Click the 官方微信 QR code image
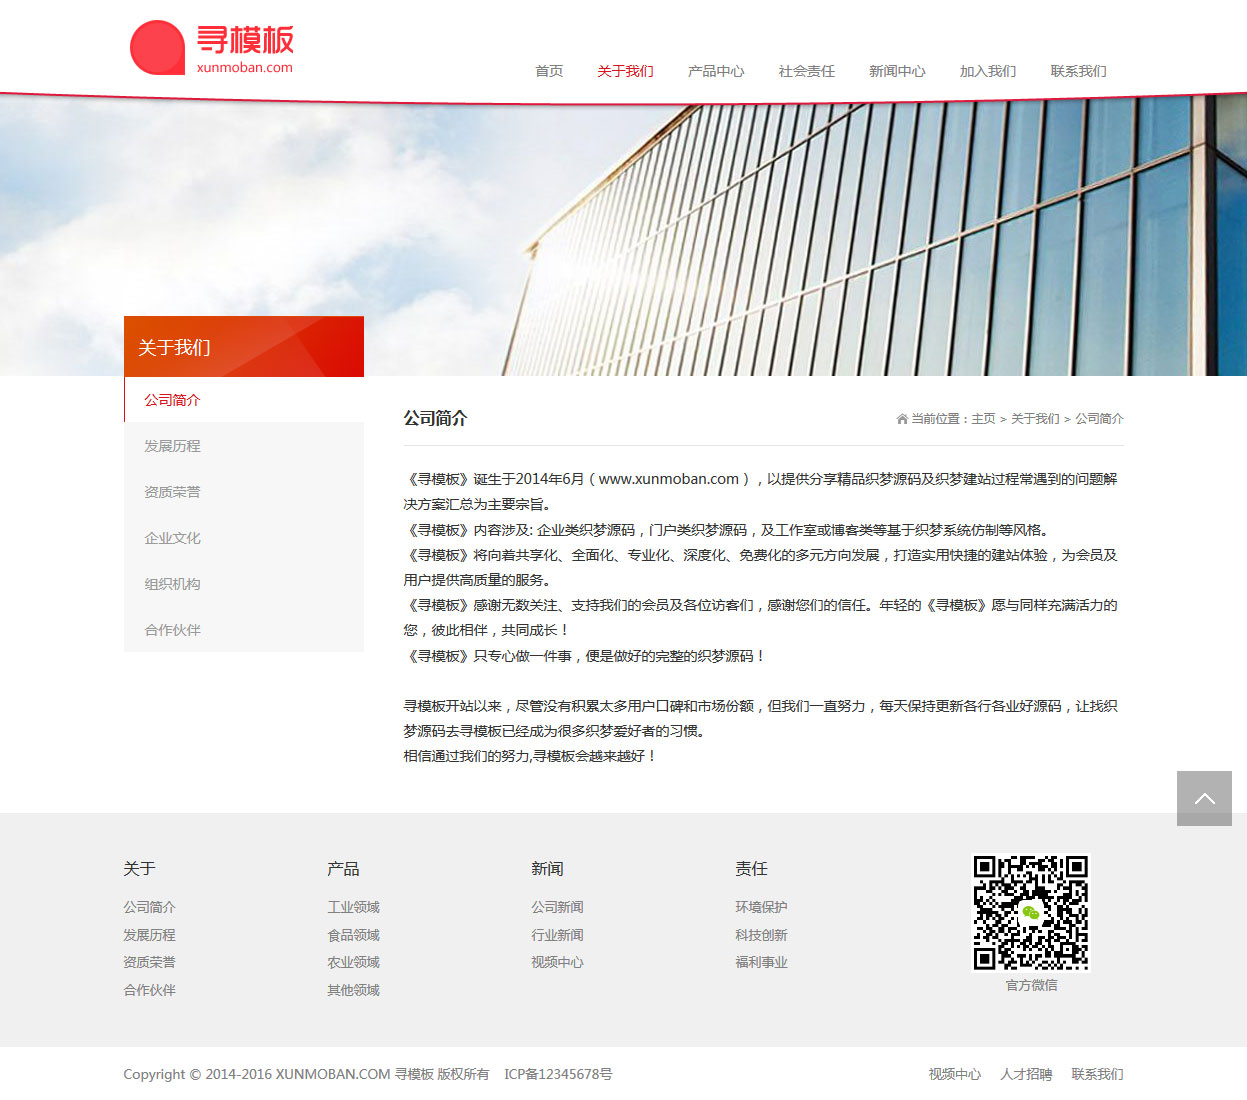The width and height of the screenshot is (1247, 1100). pos(1031,912)
